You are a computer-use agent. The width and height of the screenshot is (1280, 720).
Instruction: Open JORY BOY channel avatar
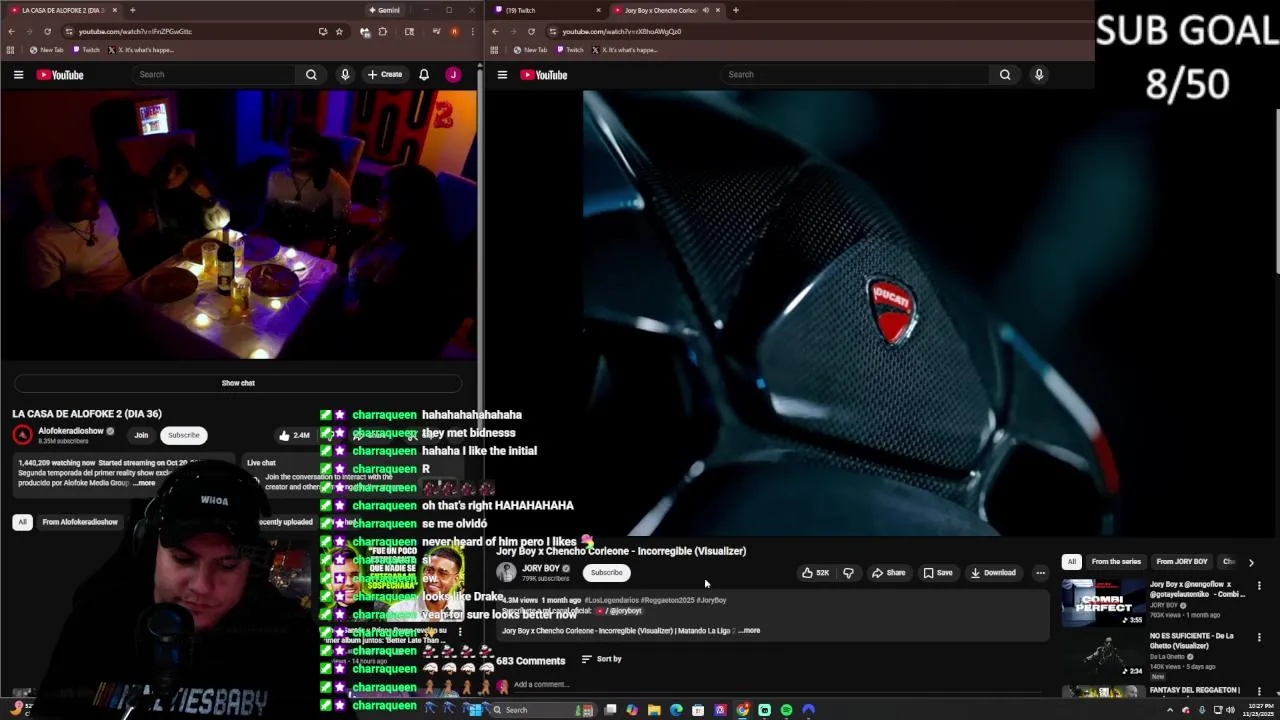(506, 572)
